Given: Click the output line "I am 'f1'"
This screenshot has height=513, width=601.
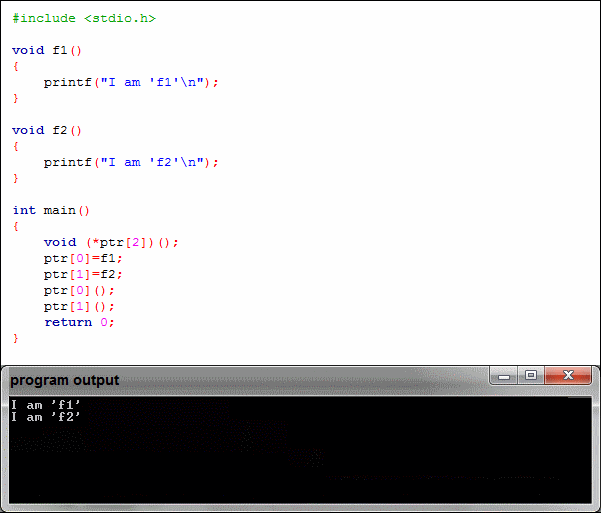Looking at the screenshot, I should (x=46, y=405).
